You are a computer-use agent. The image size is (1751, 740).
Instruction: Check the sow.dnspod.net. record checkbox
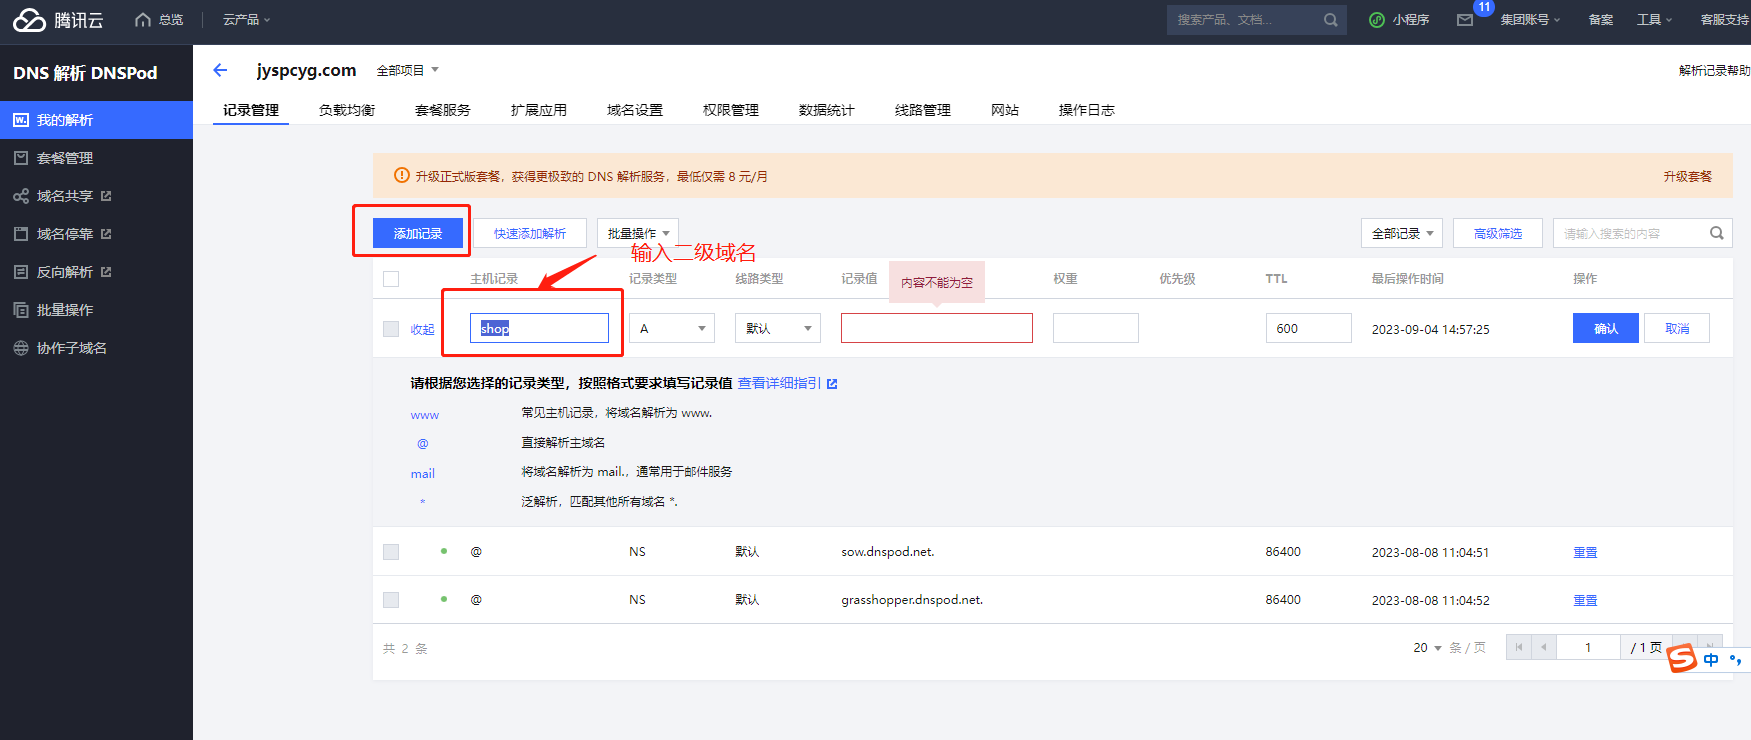pyautogui.click(x=391, y=552)
